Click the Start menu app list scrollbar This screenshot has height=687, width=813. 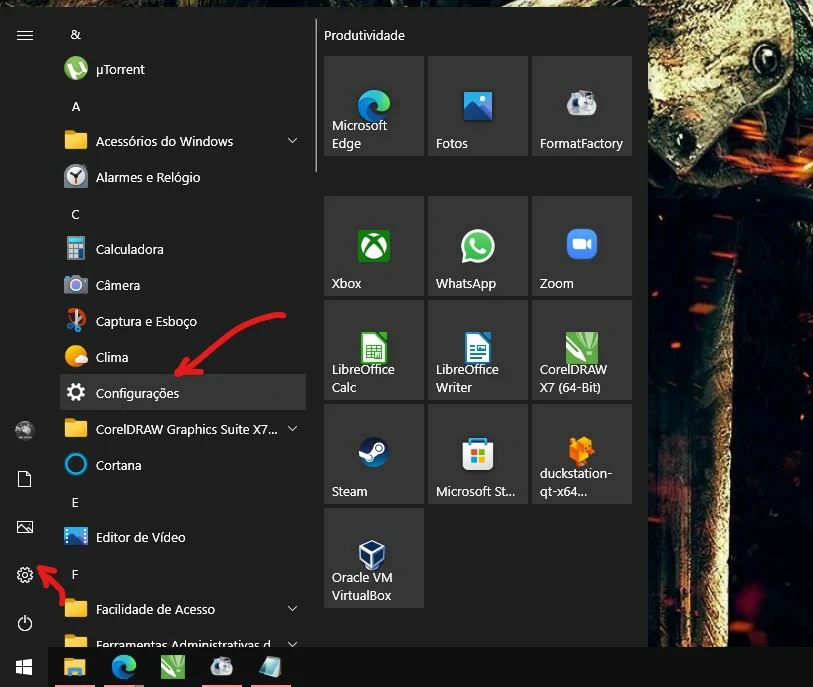pyautogui.click(x=316, y=95)
